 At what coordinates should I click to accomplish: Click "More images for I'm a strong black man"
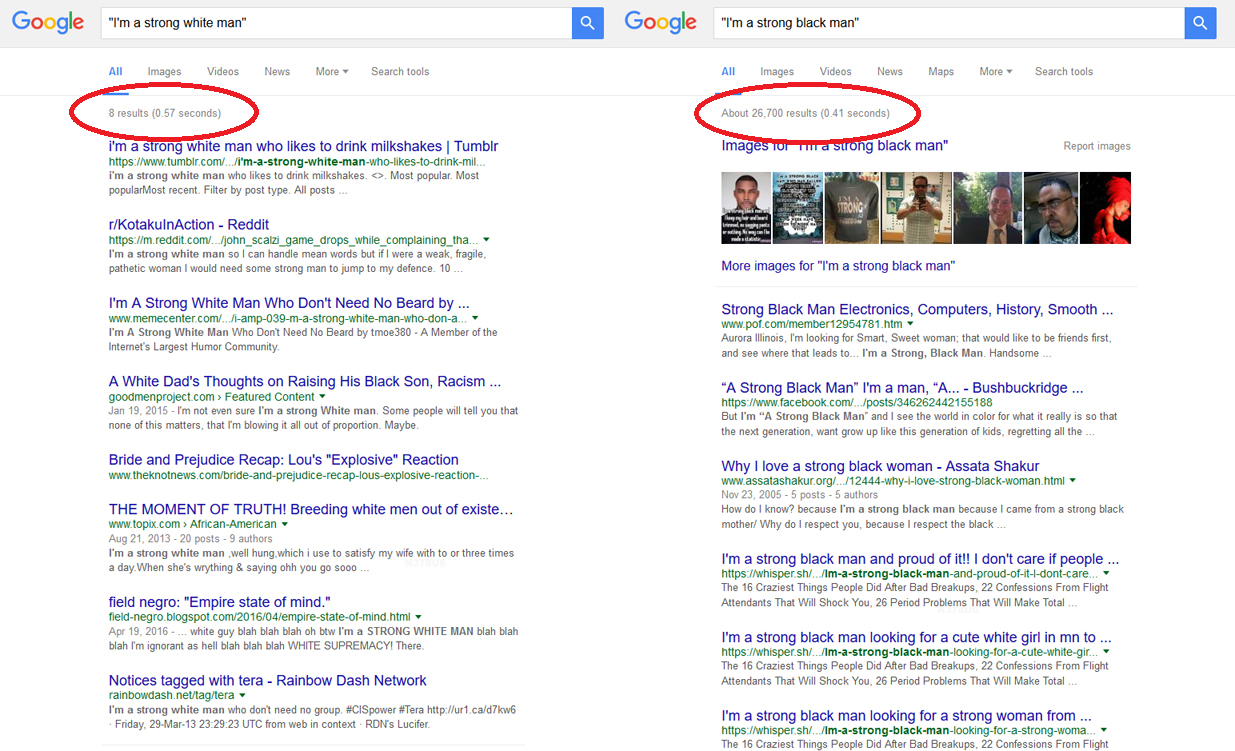[x=838, y=266]
